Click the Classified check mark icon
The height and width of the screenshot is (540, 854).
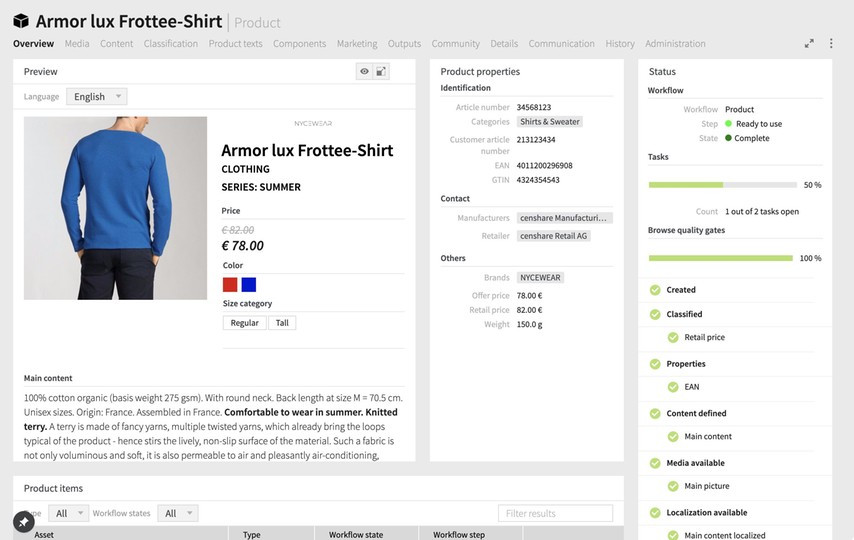655,314
